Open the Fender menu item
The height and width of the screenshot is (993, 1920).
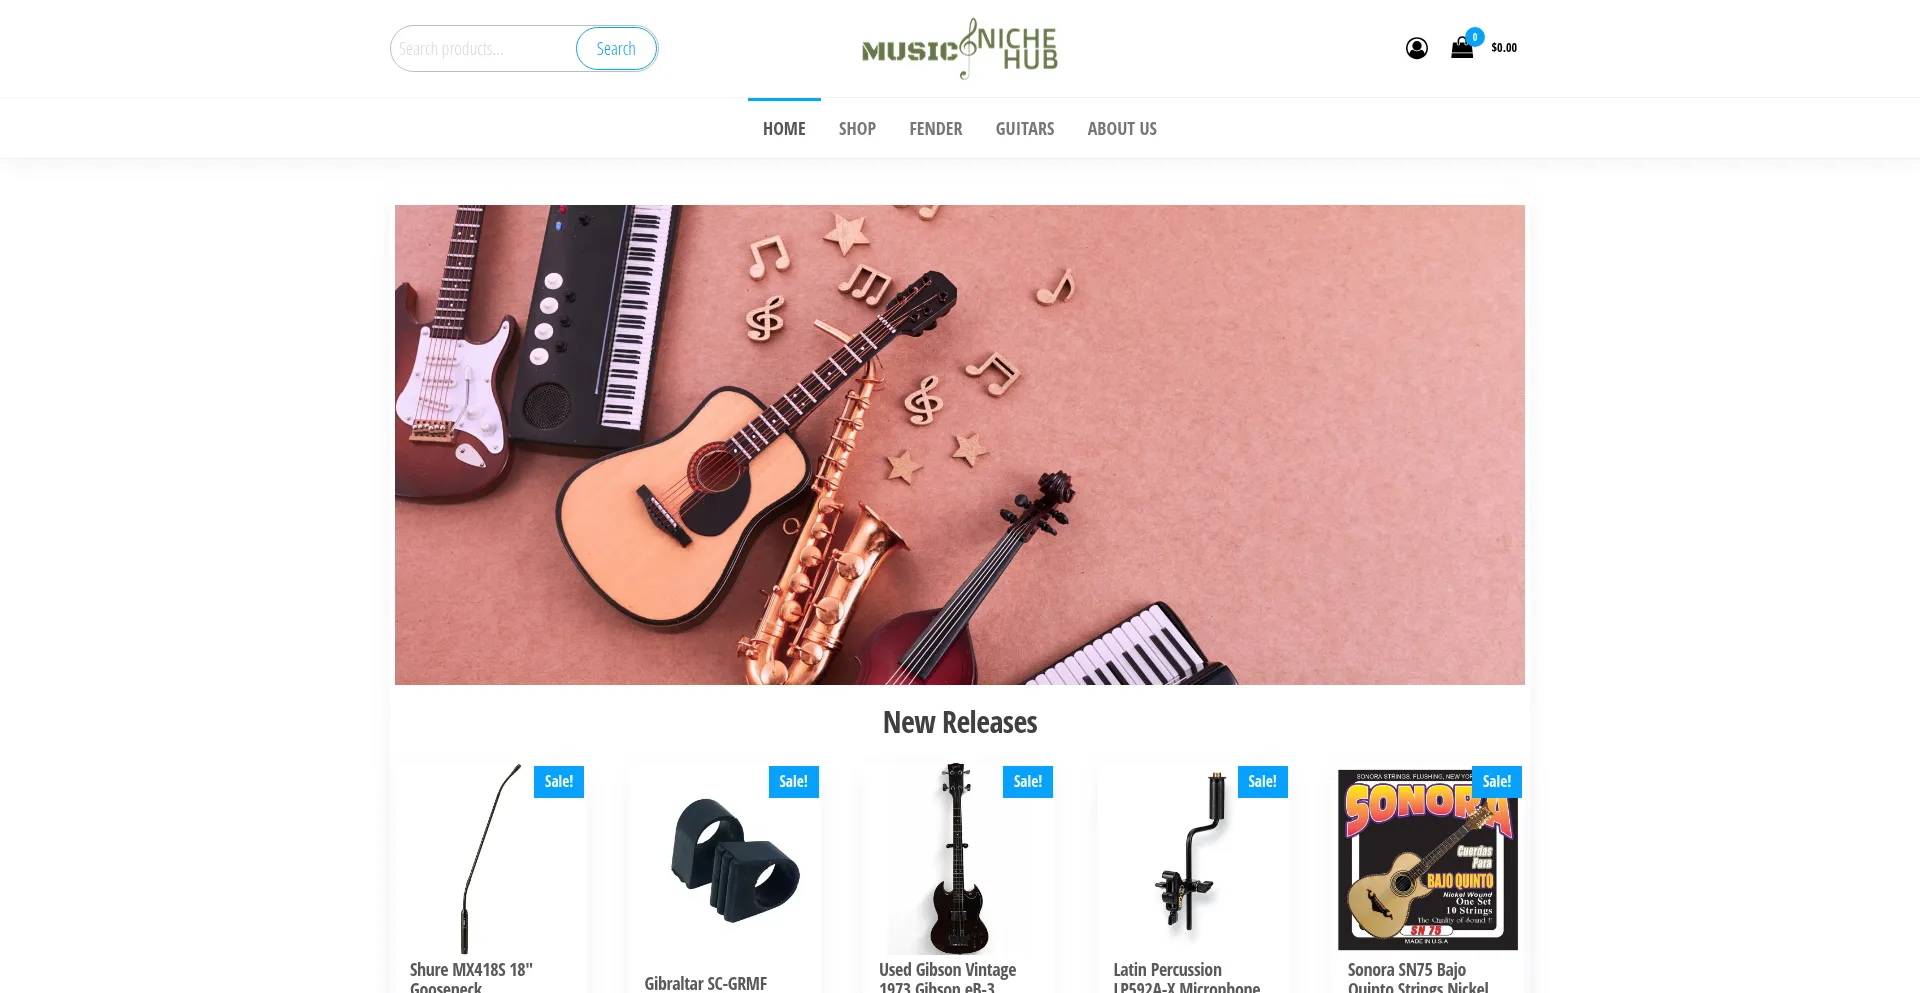point(936,129)
